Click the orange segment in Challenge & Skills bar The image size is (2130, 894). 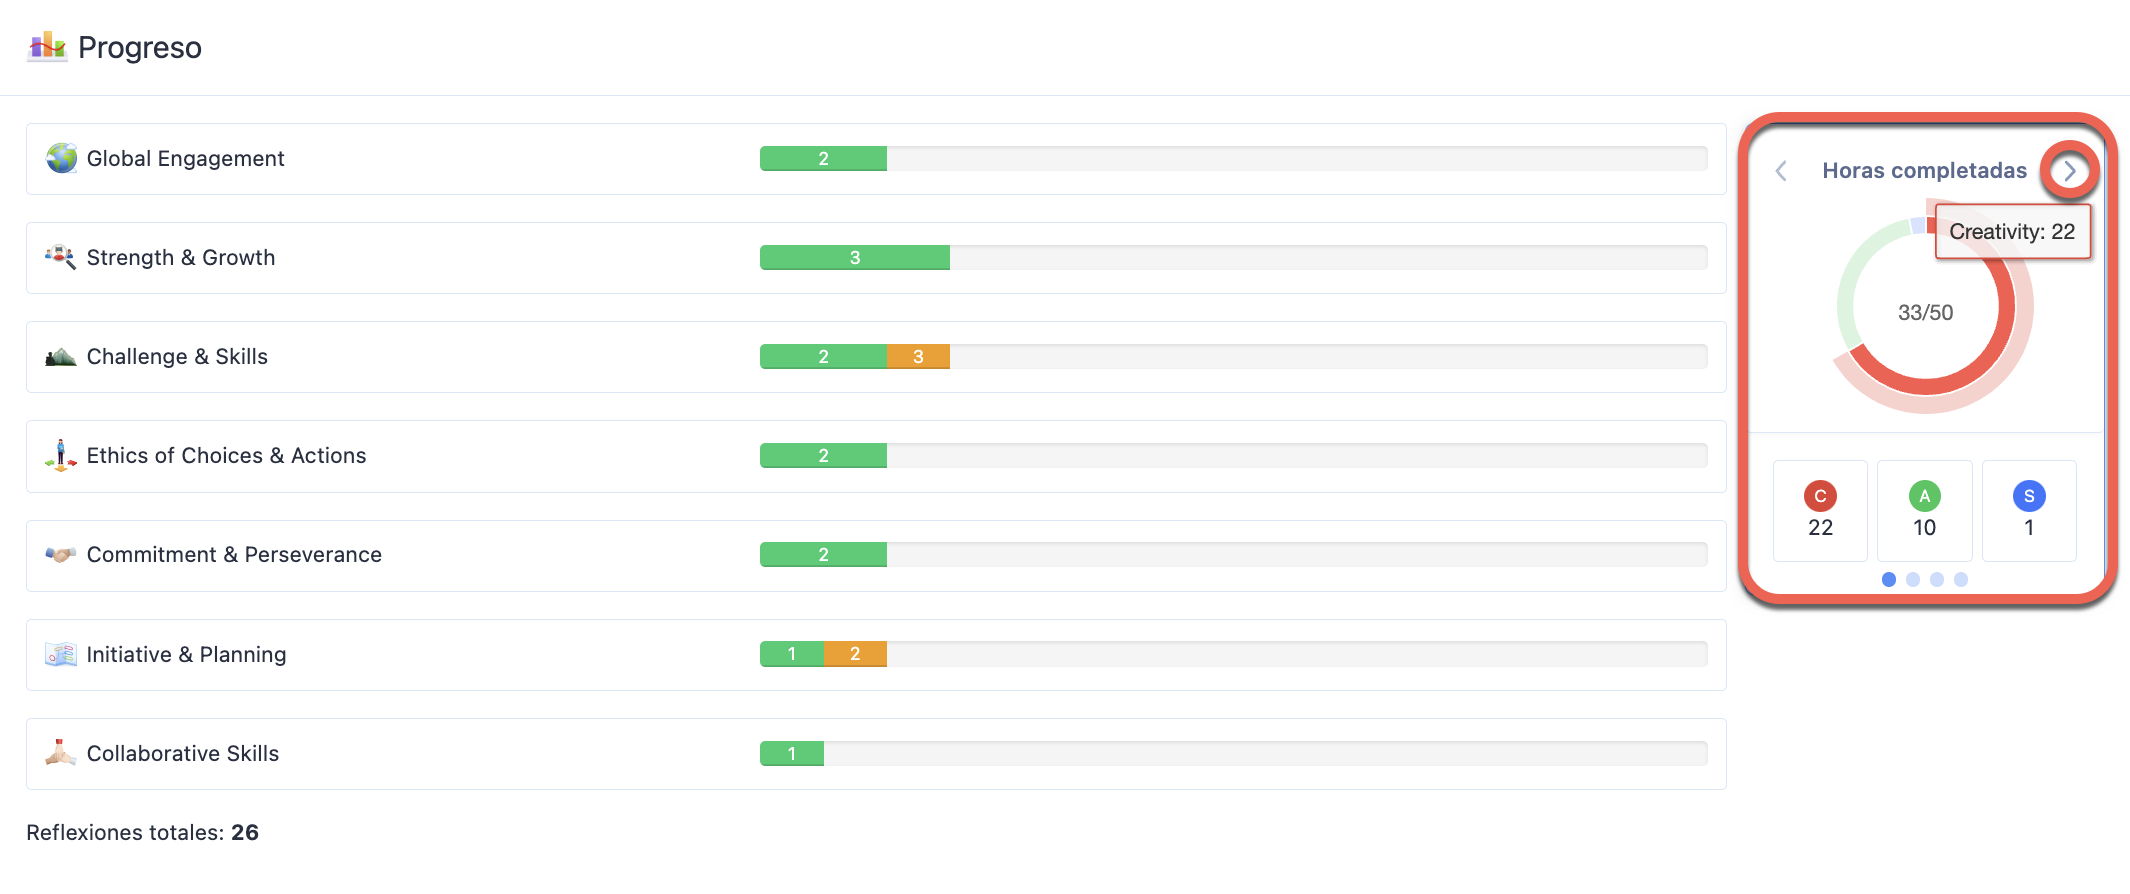(918, 357)
